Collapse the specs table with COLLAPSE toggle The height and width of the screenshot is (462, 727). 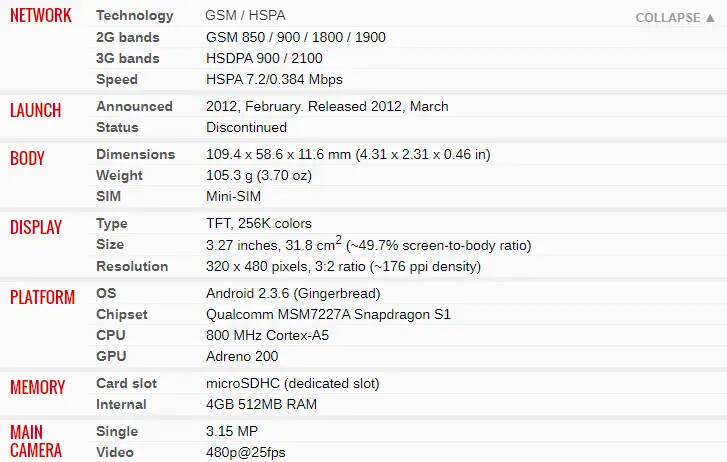click(673, 17)
